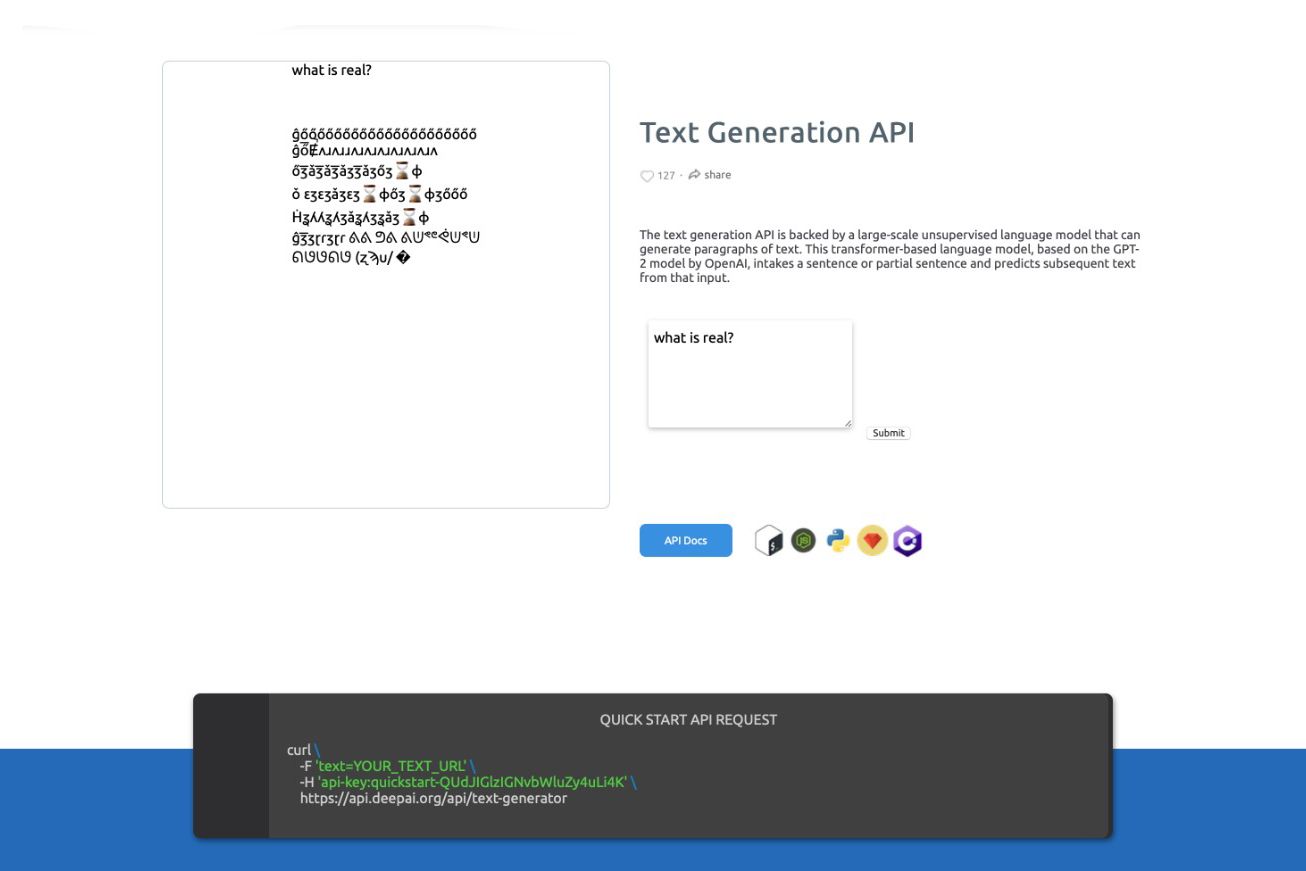Click the 127 likes count
This screenshot has height=871, width=1306.
(x=666, y=176)
